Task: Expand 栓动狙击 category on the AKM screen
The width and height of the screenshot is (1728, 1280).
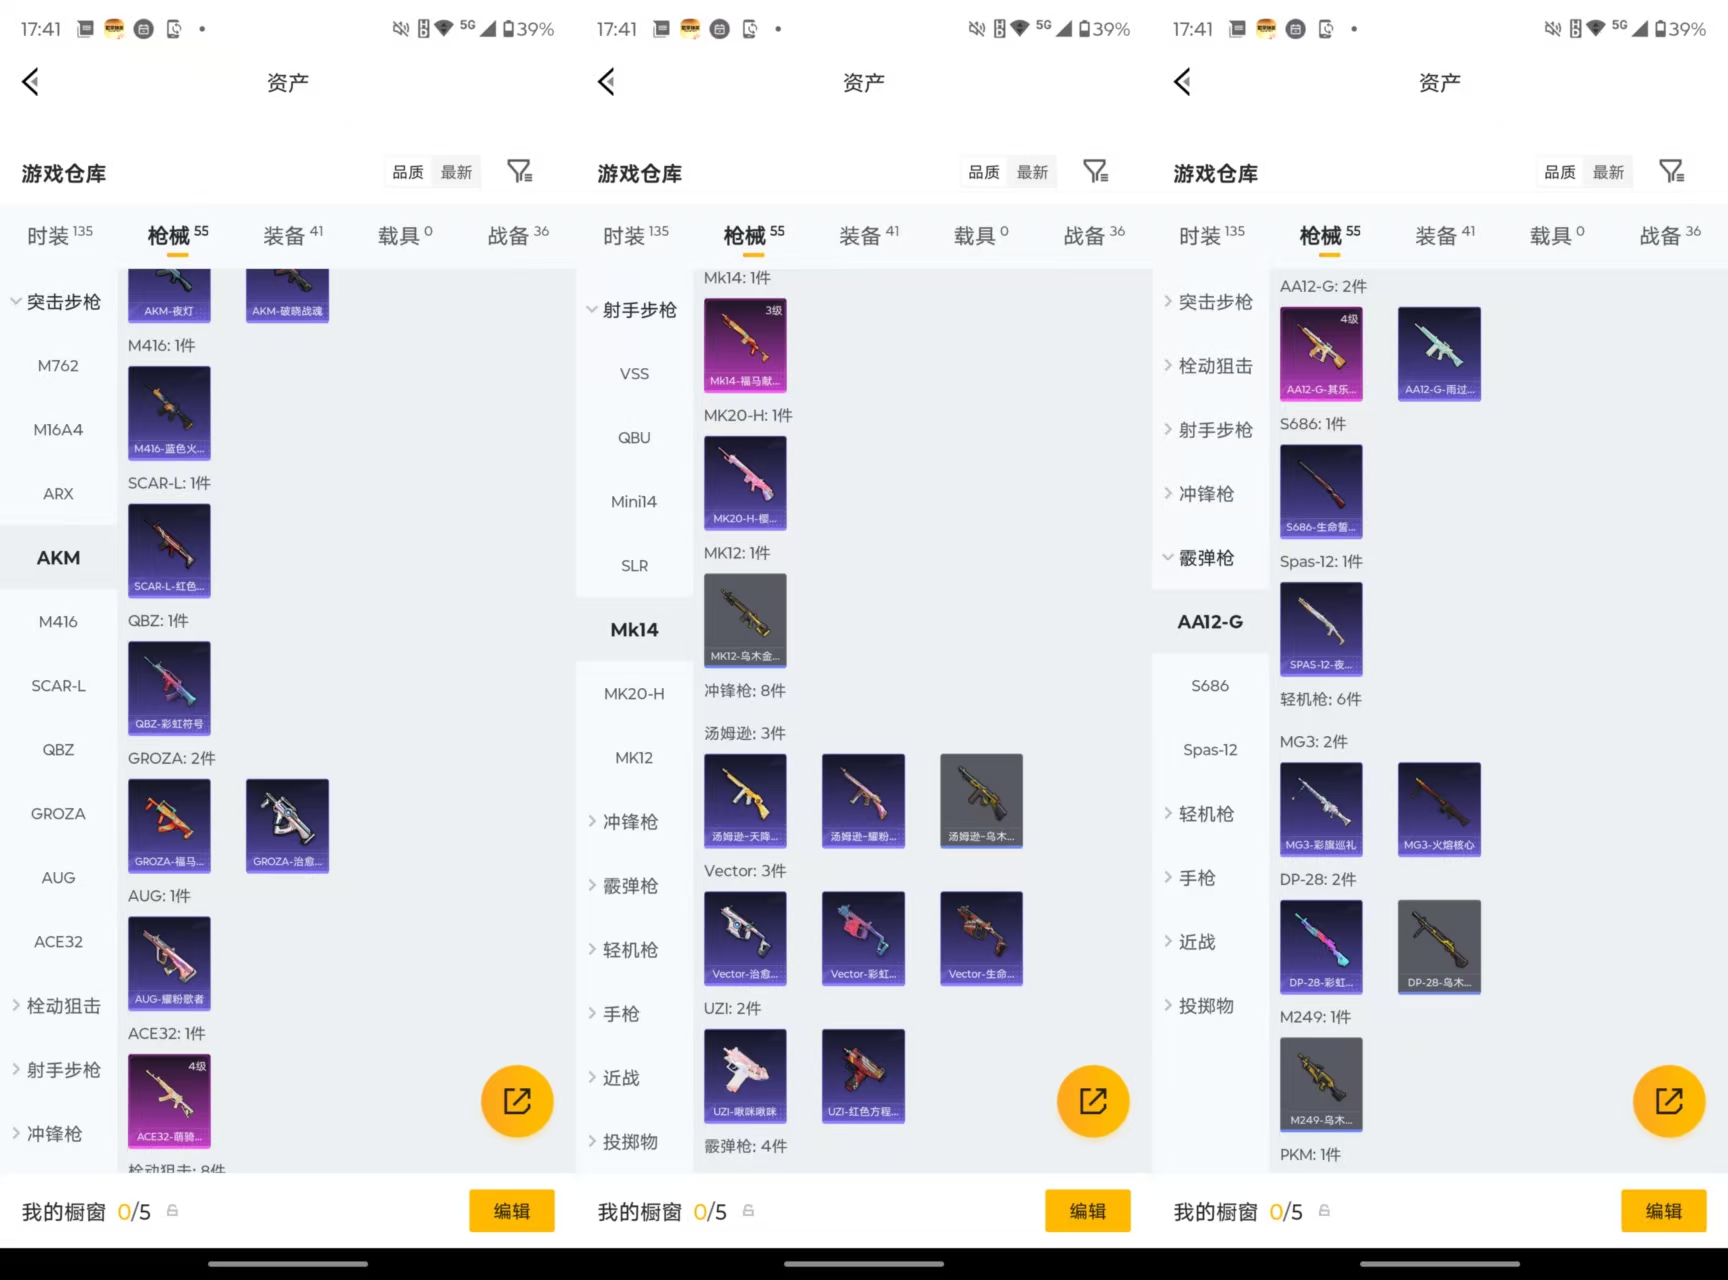Action: click(x=58, y=1006)
